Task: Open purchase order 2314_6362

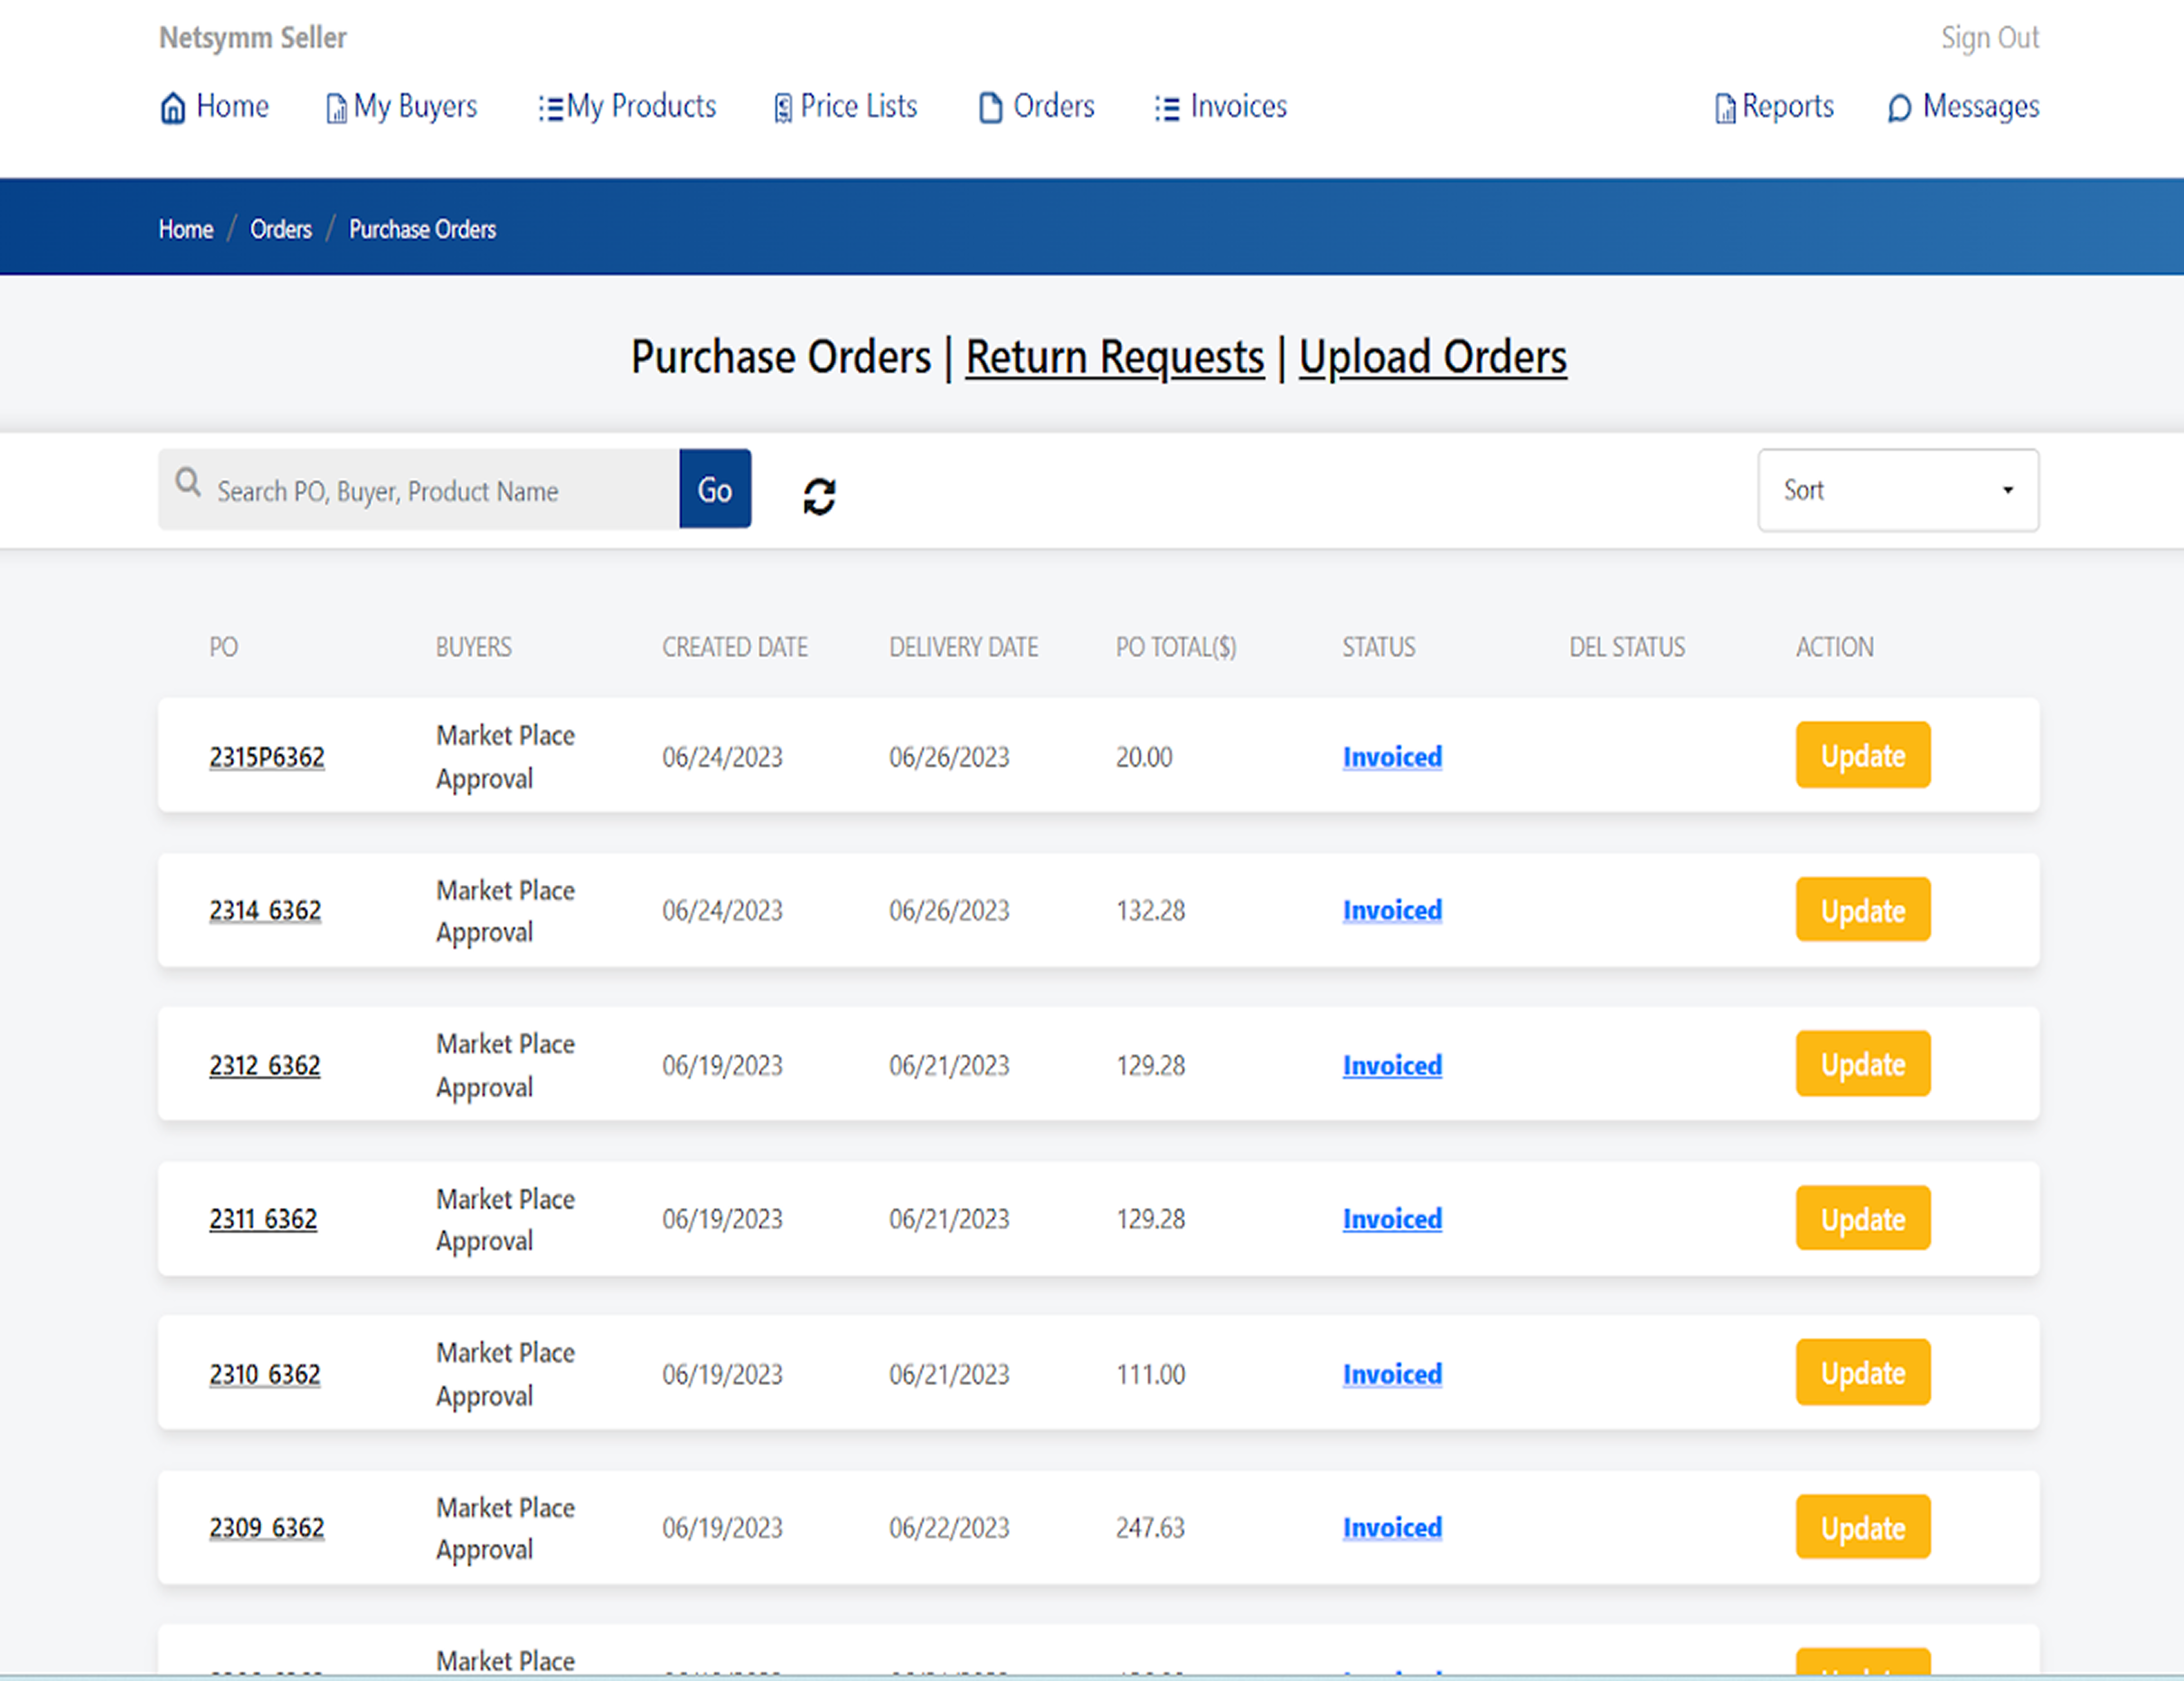Action: [x=265, y=911]
